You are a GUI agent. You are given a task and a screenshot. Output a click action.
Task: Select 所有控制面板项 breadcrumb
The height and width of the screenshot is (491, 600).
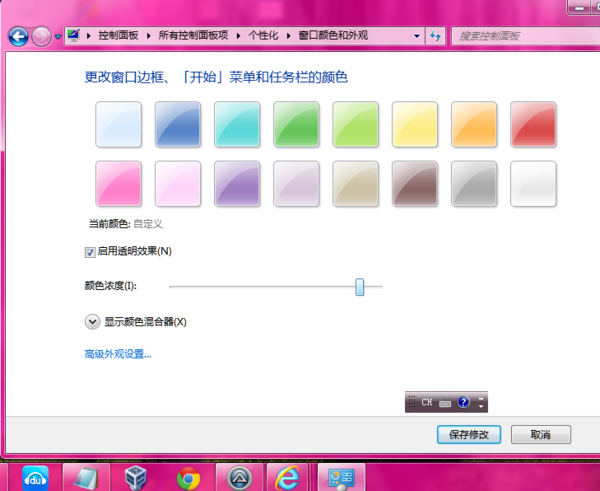pyautogui.click(x=193, y=36)
